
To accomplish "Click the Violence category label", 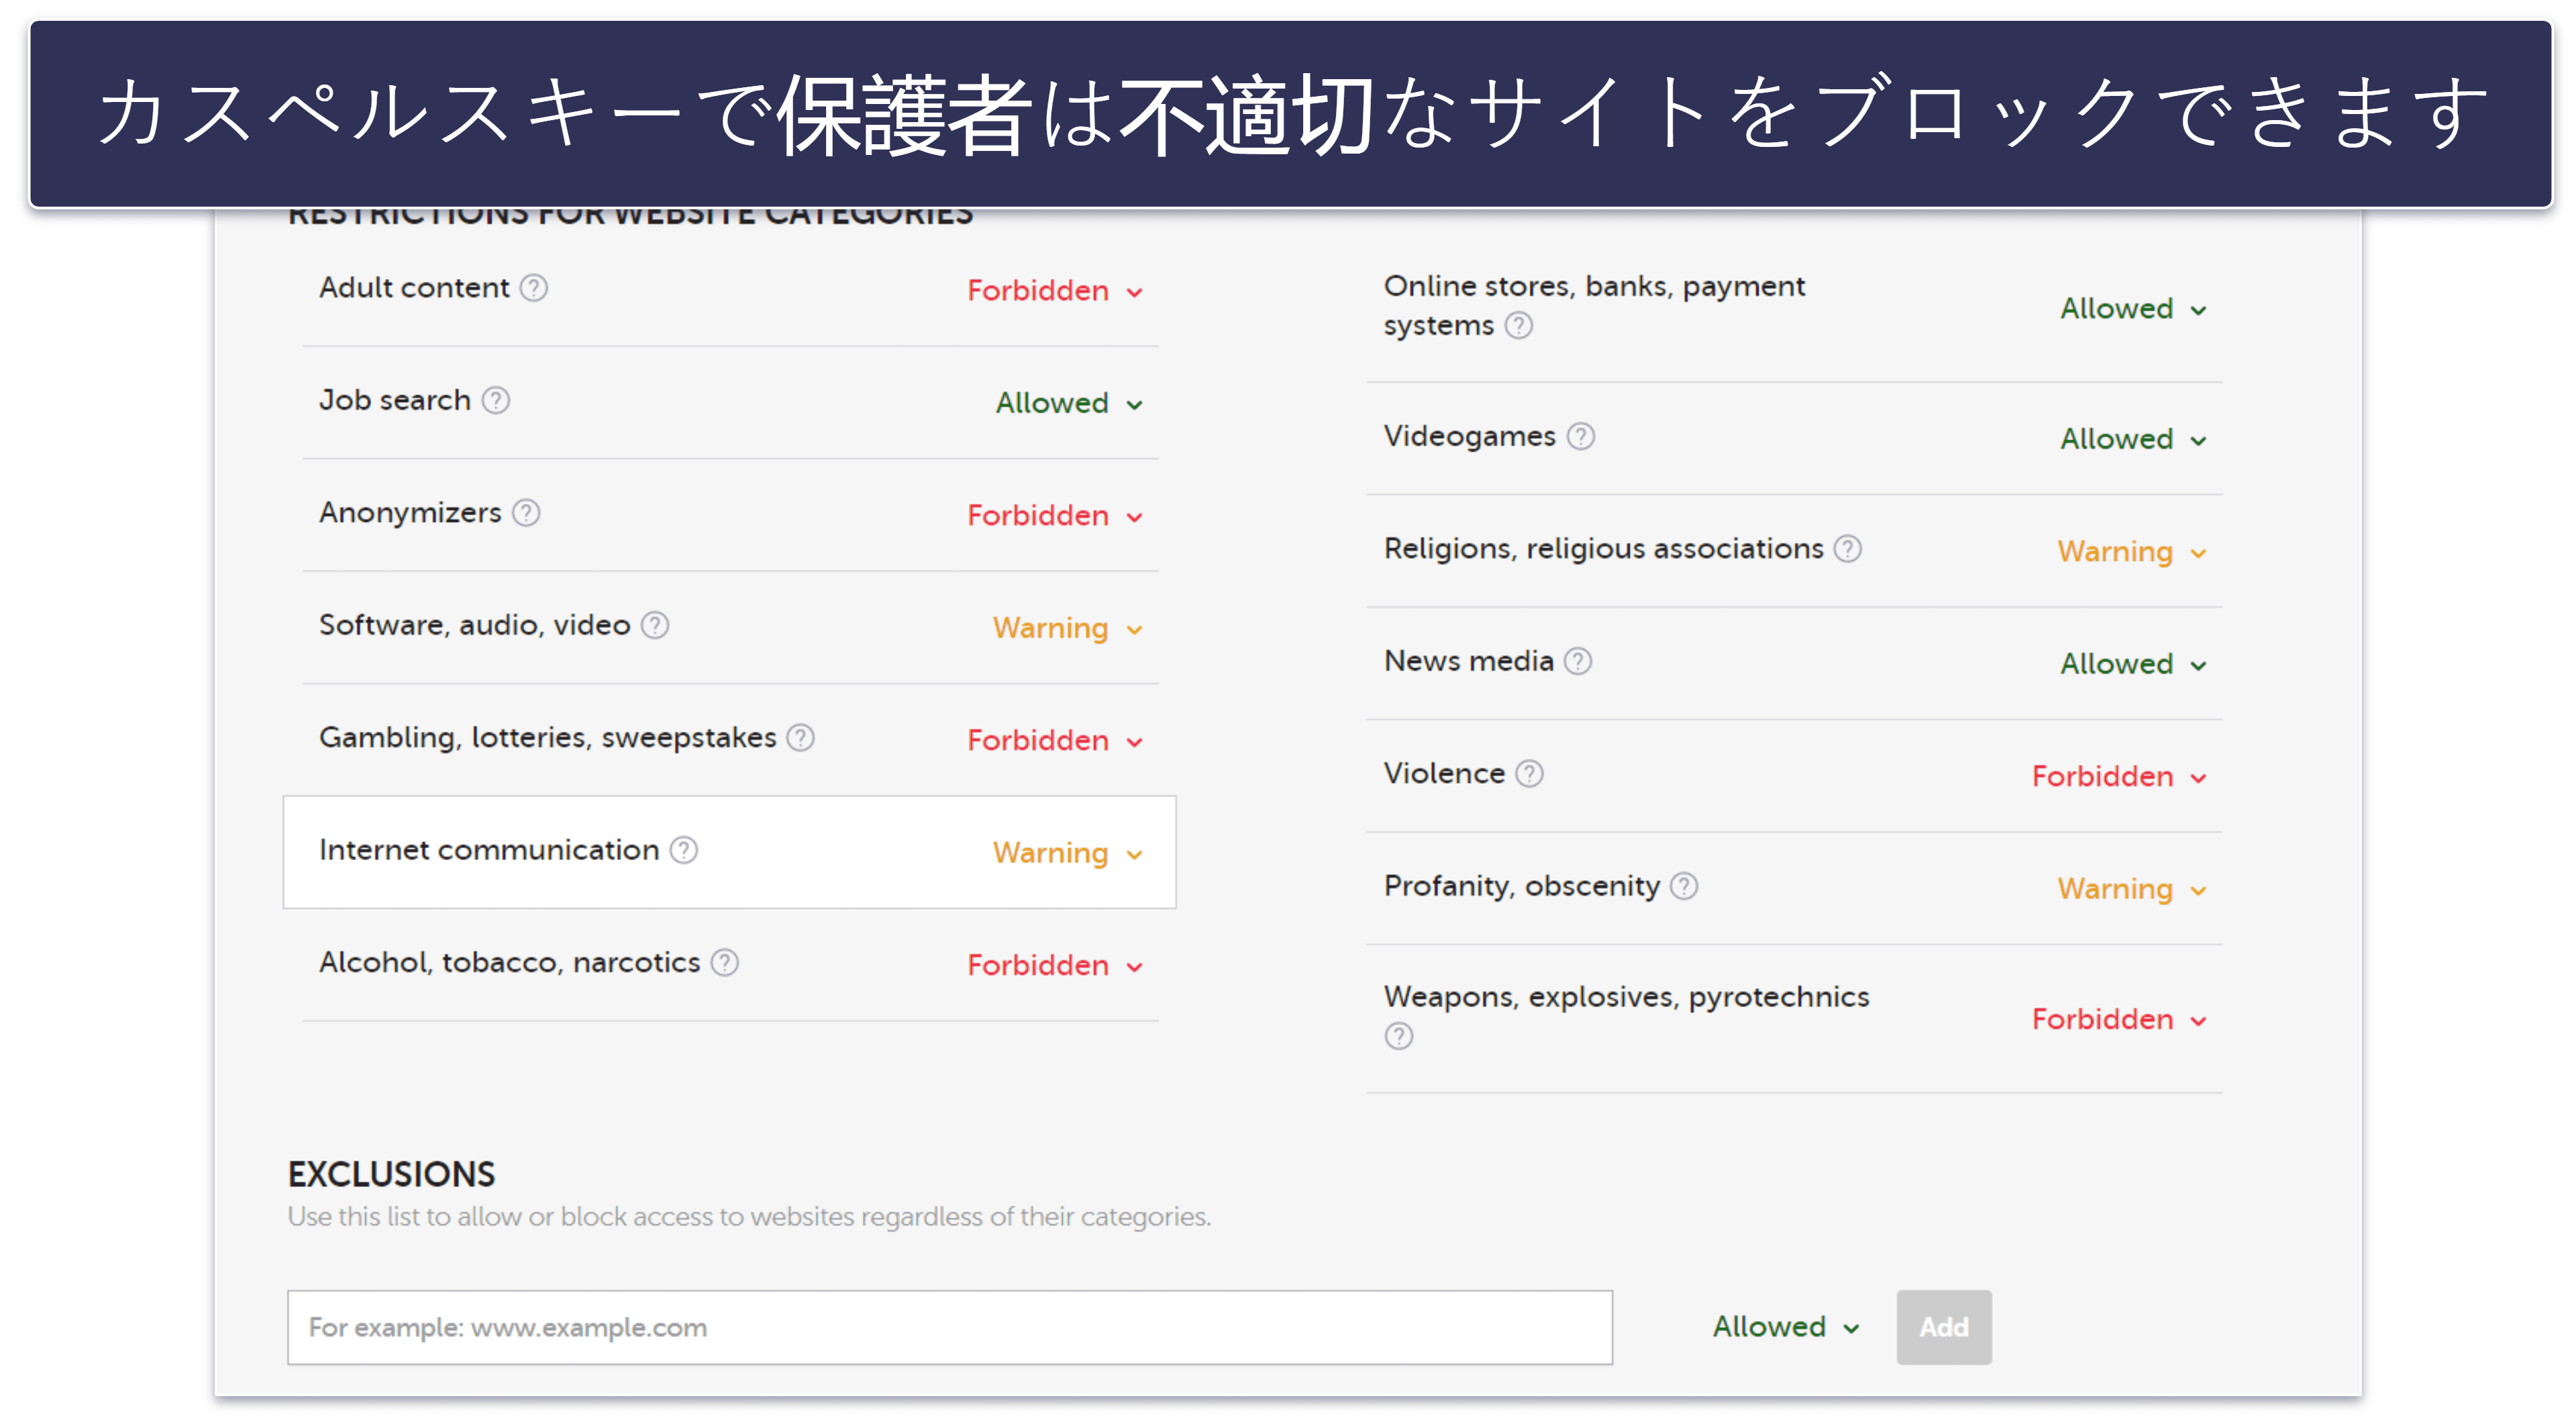I will tap(1445, 774).
